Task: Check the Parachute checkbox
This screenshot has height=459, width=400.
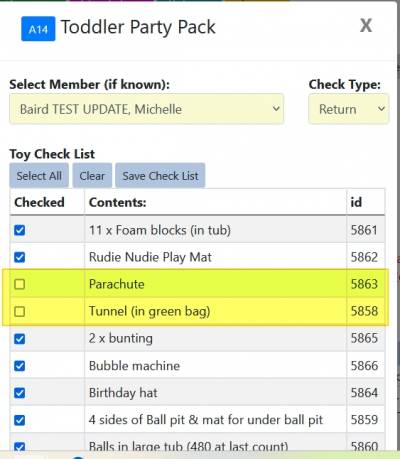Action: (x=20, y=284)
